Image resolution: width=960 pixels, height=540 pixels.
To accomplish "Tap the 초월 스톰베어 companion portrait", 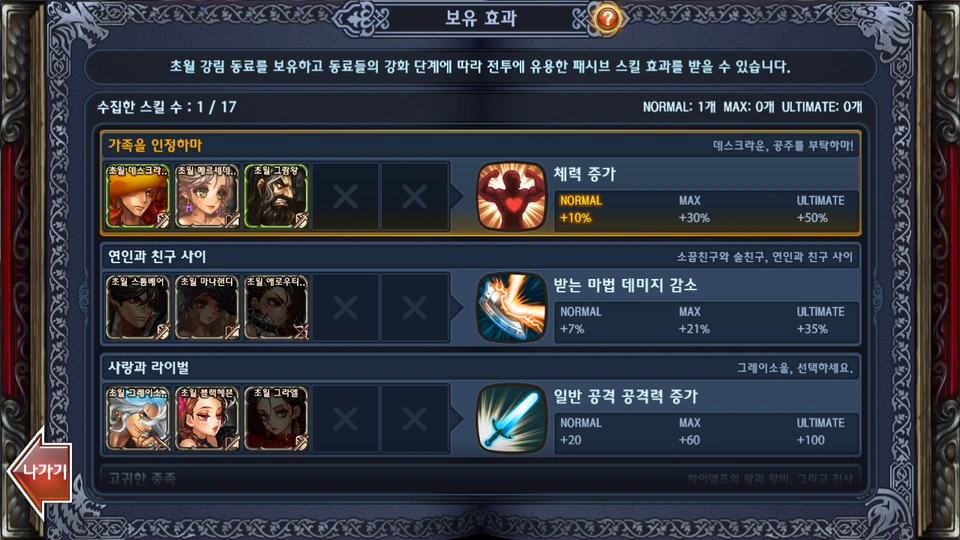I will tap(138, 307).
